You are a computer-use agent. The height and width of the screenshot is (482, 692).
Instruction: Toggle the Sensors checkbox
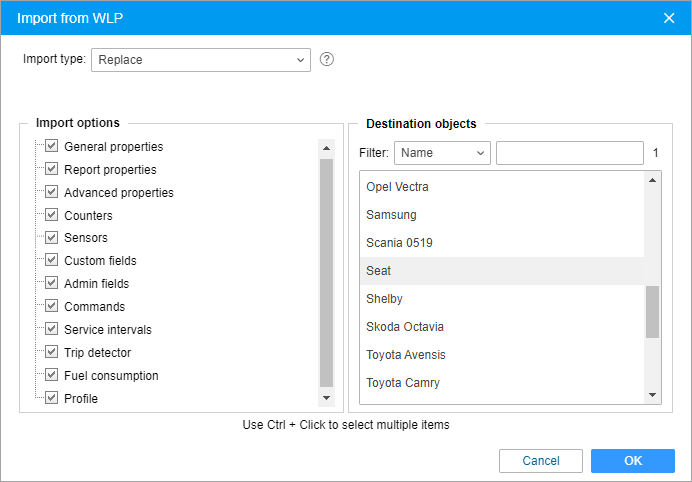coord(52,237)
